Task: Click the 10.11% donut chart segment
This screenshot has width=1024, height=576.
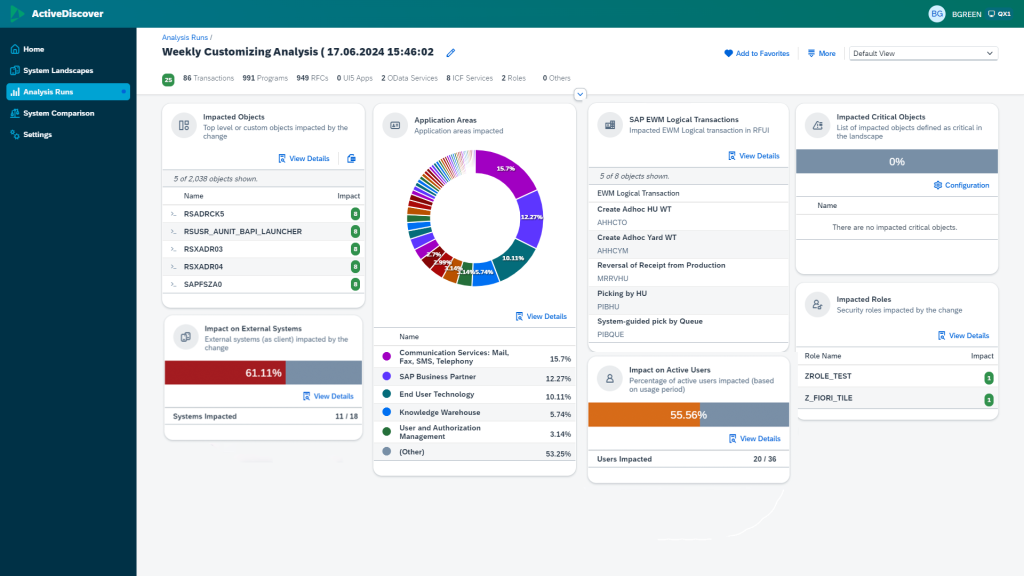Action: 514,261
